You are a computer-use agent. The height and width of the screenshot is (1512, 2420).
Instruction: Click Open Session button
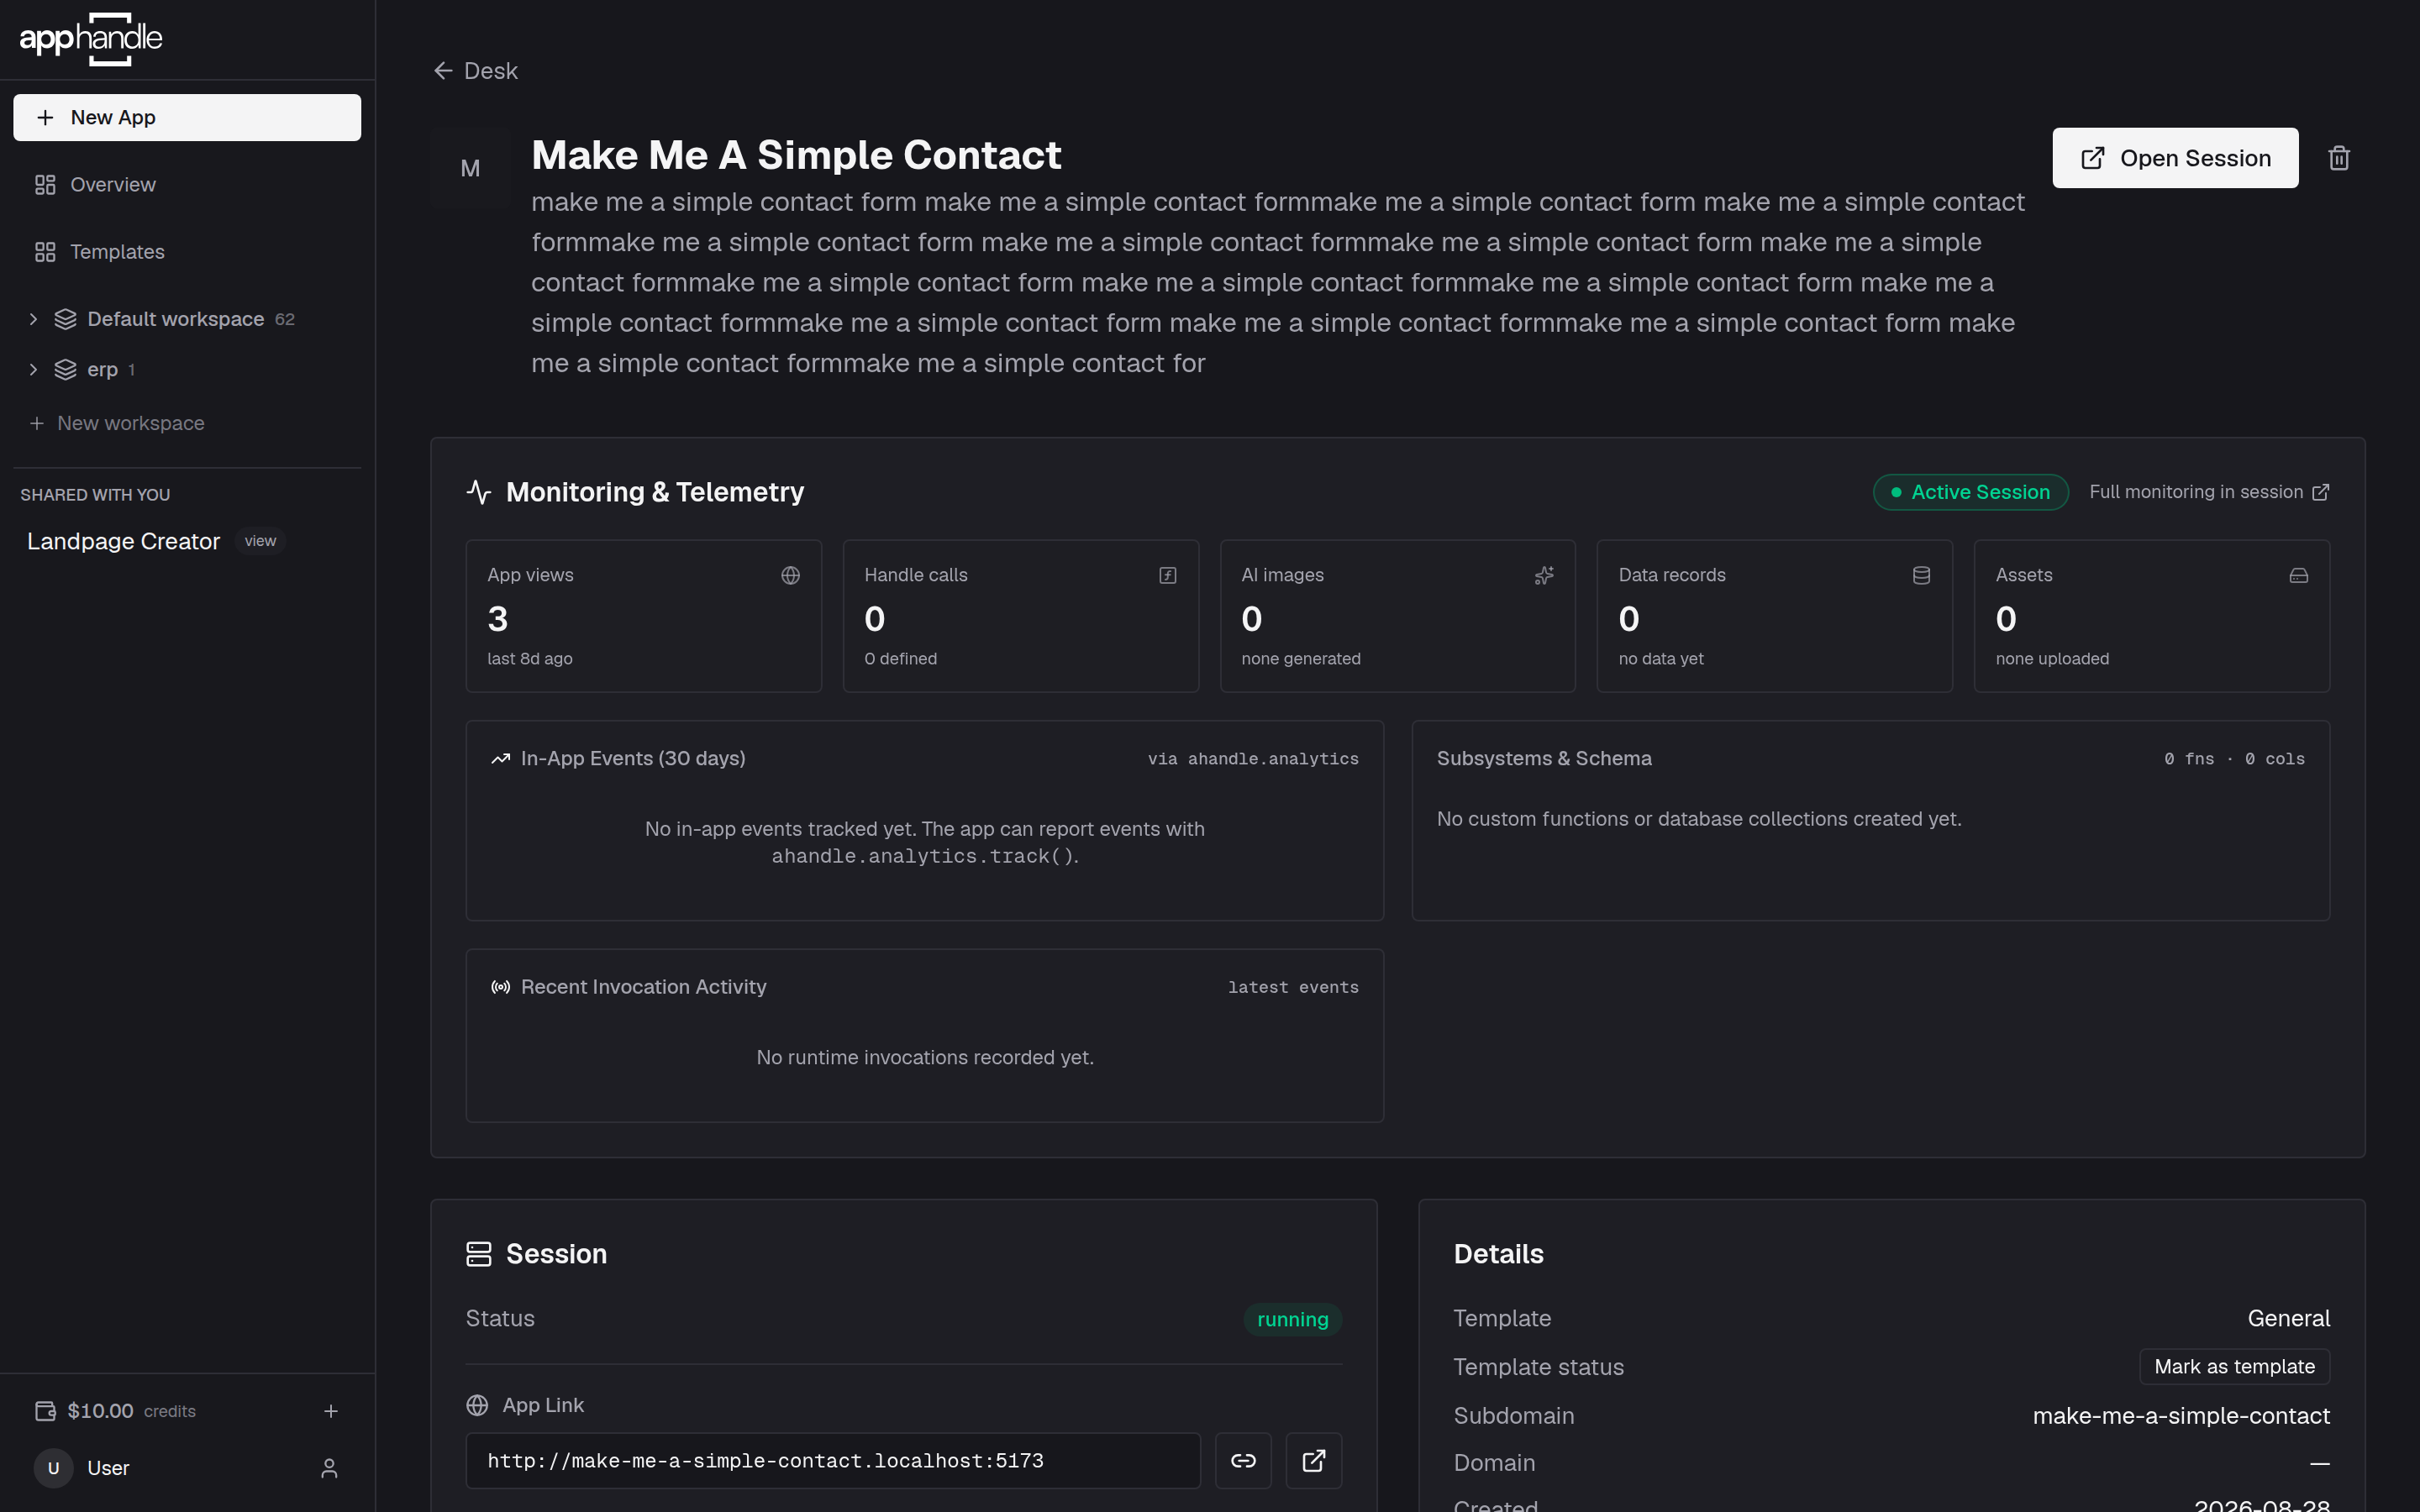pos(2175,158)
